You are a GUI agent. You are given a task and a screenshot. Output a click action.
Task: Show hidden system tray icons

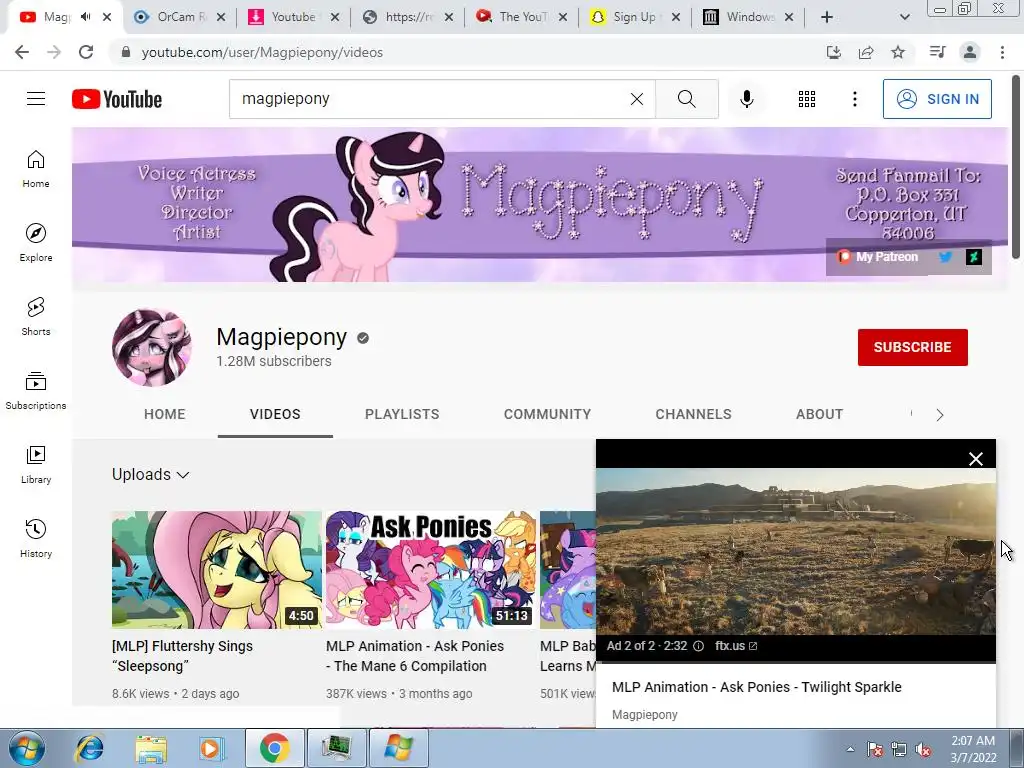(x=850, y=749)
